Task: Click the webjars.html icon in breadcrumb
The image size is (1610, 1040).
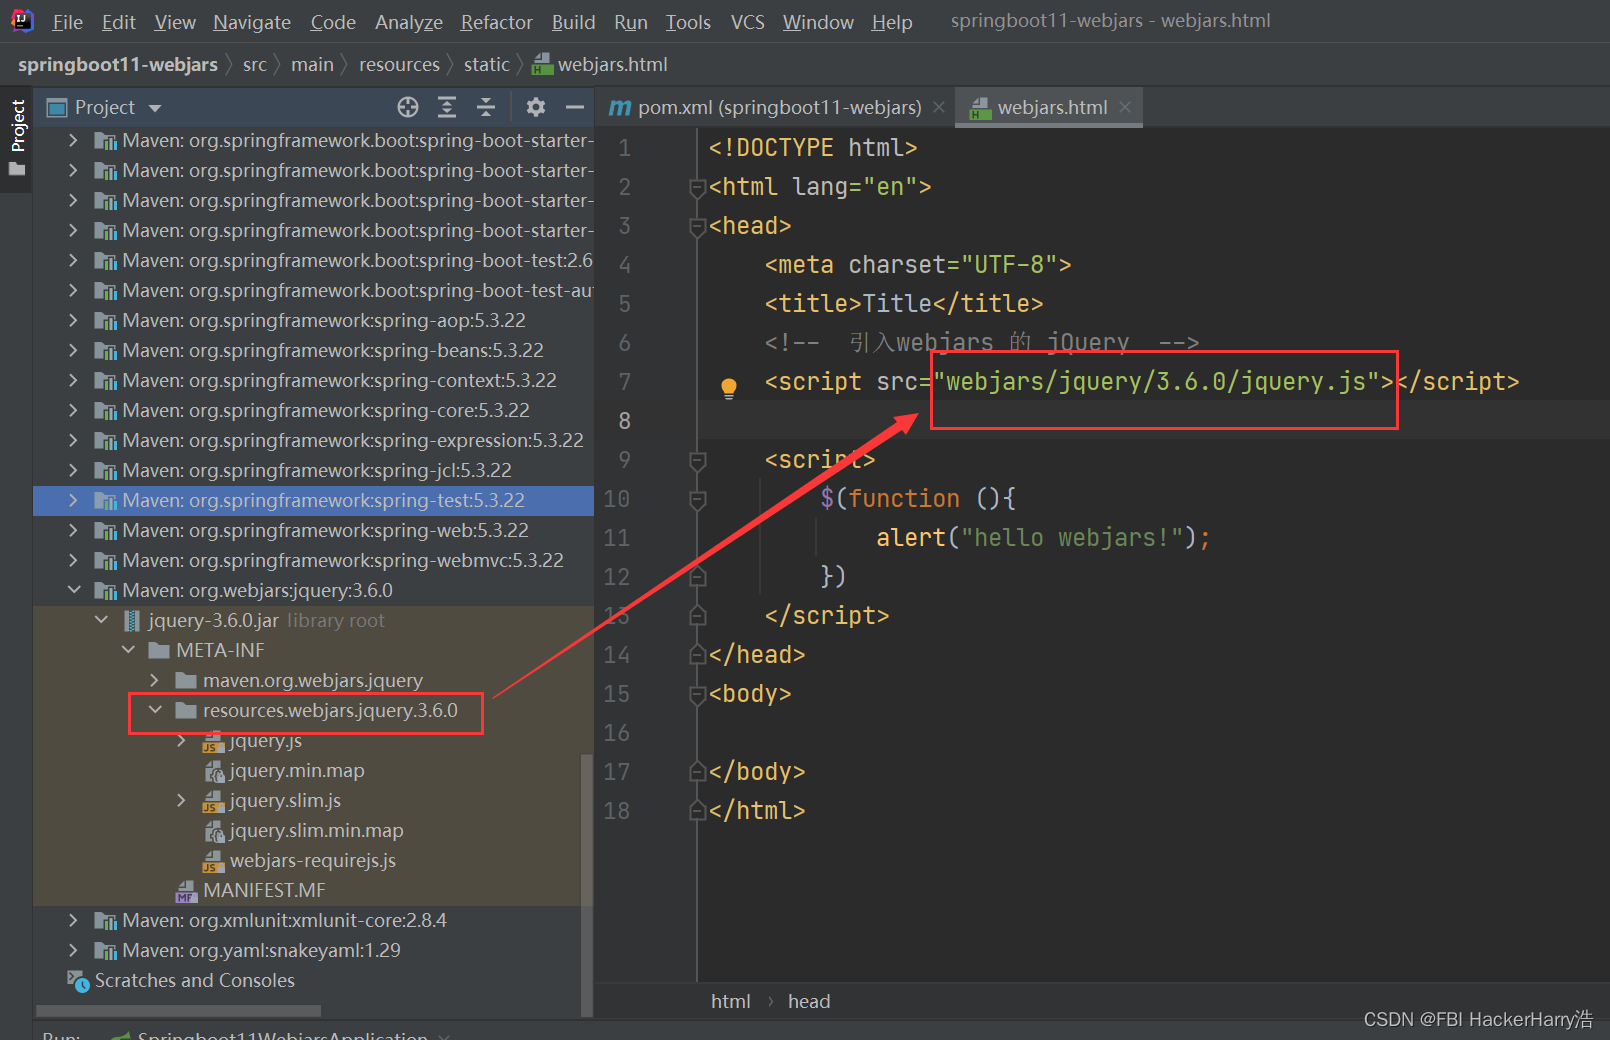Action: click(x=543, y=65)
